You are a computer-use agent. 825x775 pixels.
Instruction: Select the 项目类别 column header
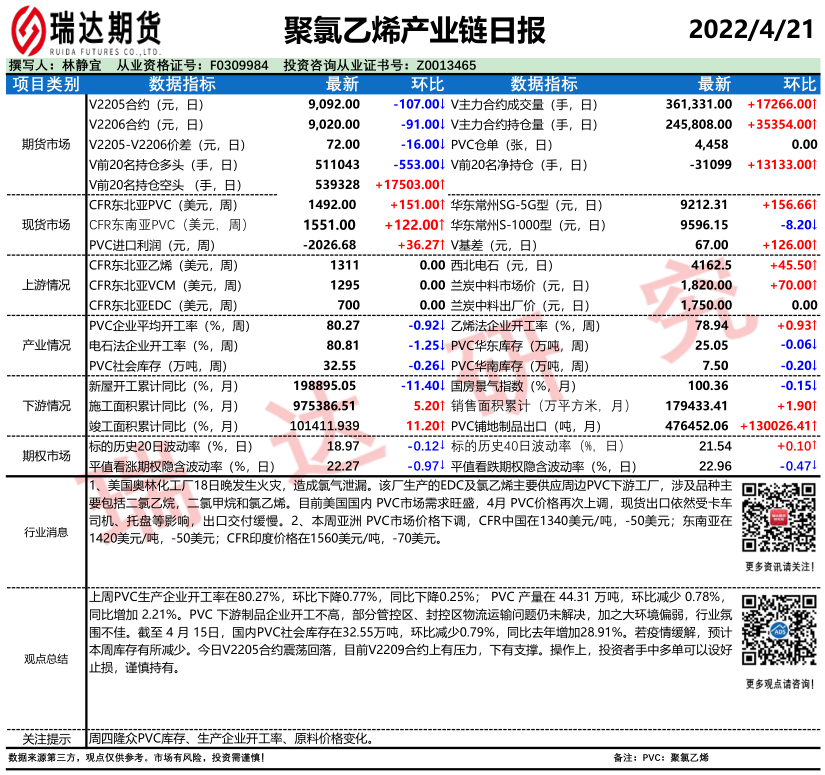[46, 84]
